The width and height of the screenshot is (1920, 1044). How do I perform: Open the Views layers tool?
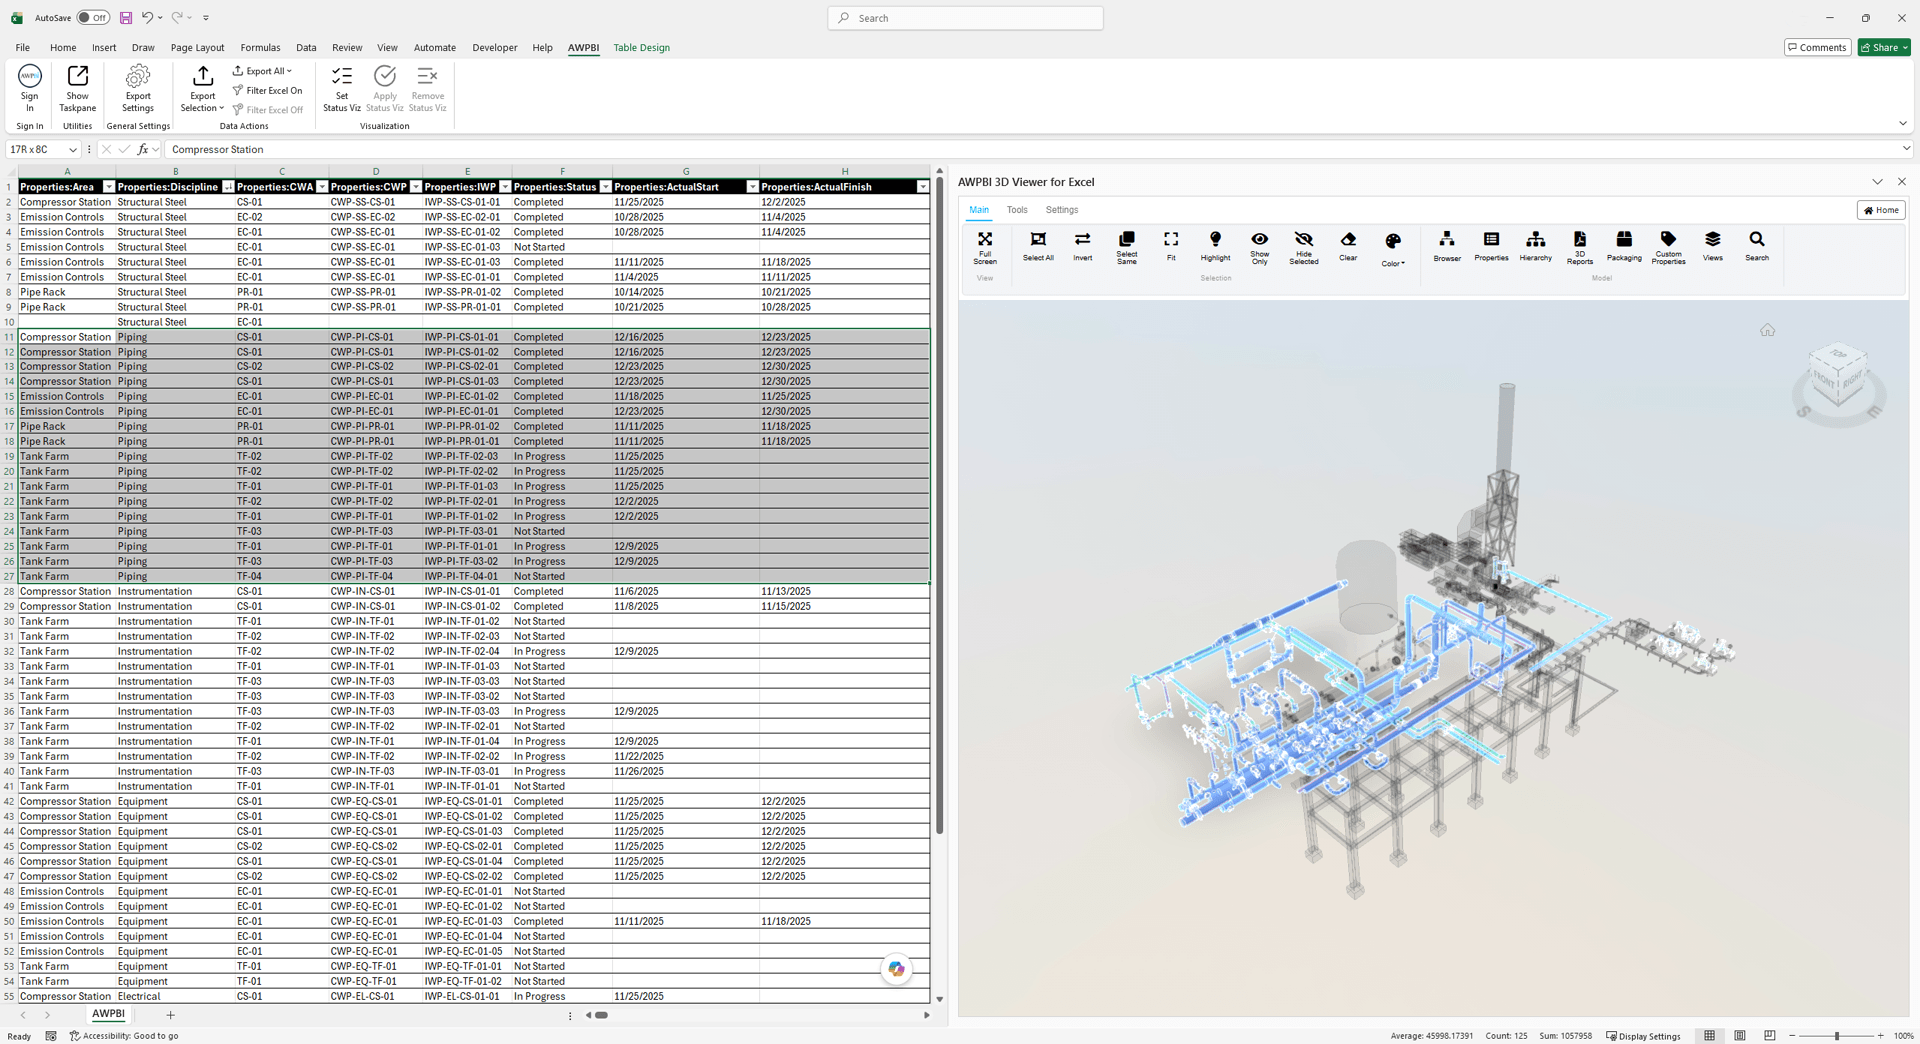coord(1713,246)
